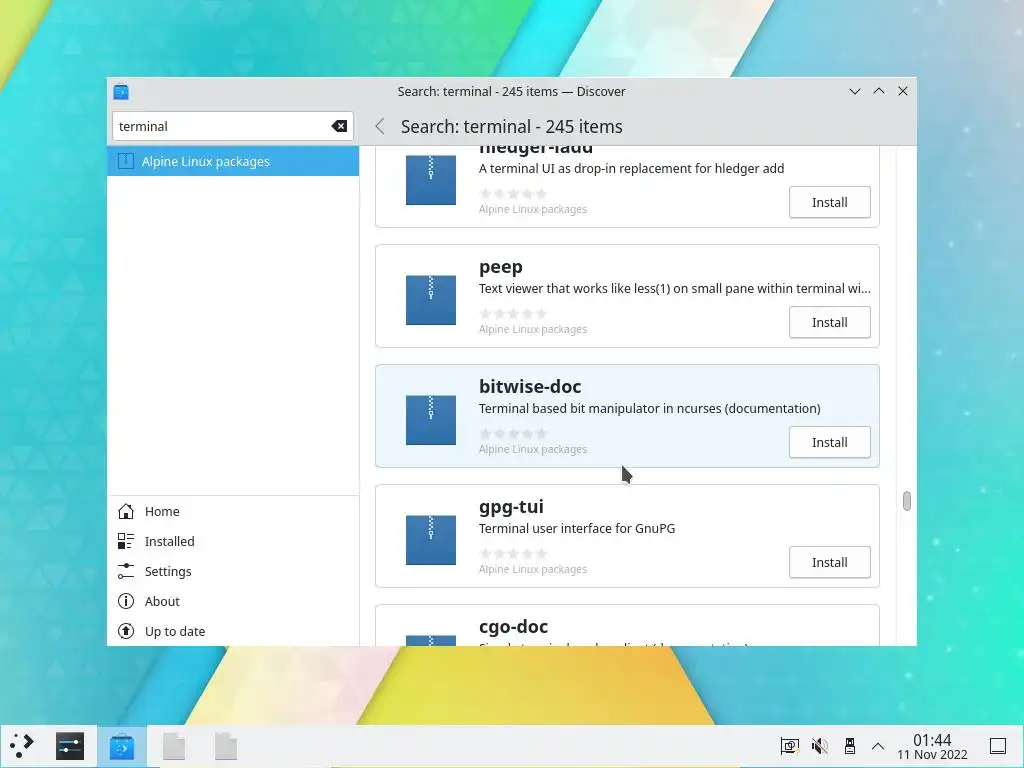1024x768 pixels.
Task: Open the peep package icon
Action: tap(430, 300)
